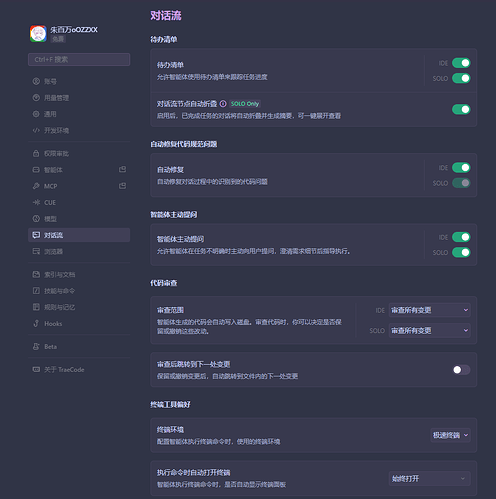Click the 浏览器 browser window icon
Image resolution: width=496 pixels, height=499 pixels.
pos(36,251)
